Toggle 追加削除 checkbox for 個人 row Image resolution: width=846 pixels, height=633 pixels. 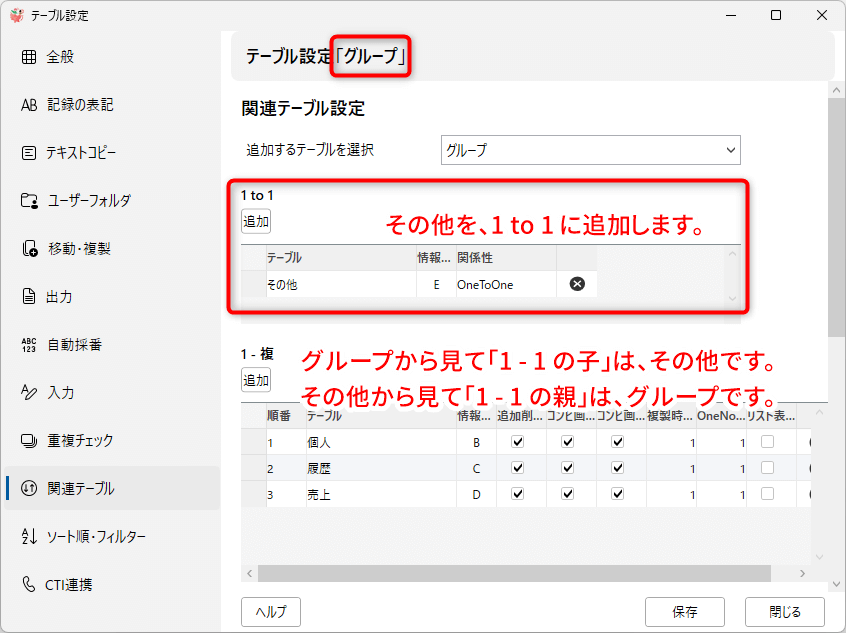(518, 442)
